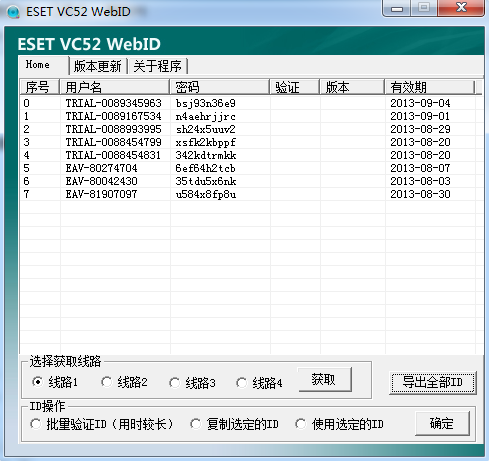Viewport: 489px width, 461px height.
Task: Click password sh24x5uuv2
Action: click(x=206, y=129)
